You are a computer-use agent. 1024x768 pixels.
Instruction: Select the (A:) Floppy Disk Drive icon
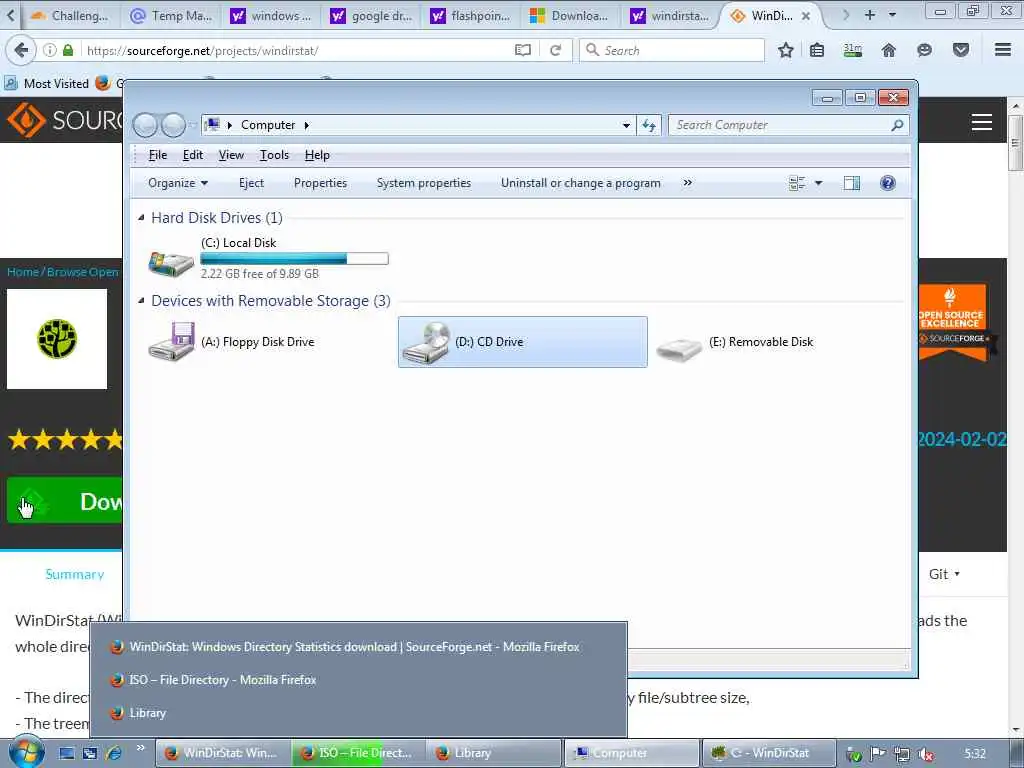[x=172, y=342]
